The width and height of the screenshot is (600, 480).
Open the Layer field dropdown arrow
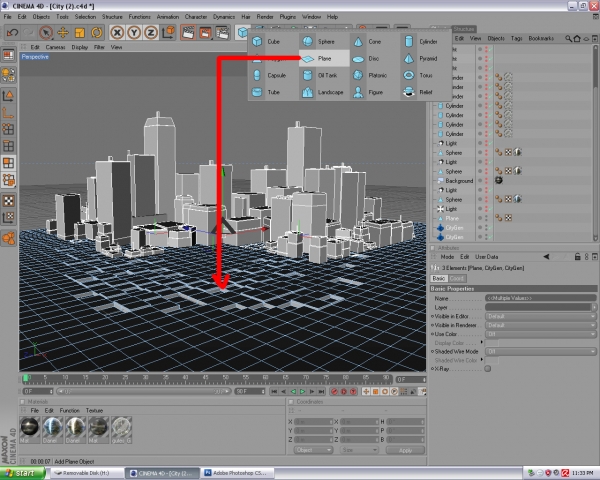[x=594, y=307]
